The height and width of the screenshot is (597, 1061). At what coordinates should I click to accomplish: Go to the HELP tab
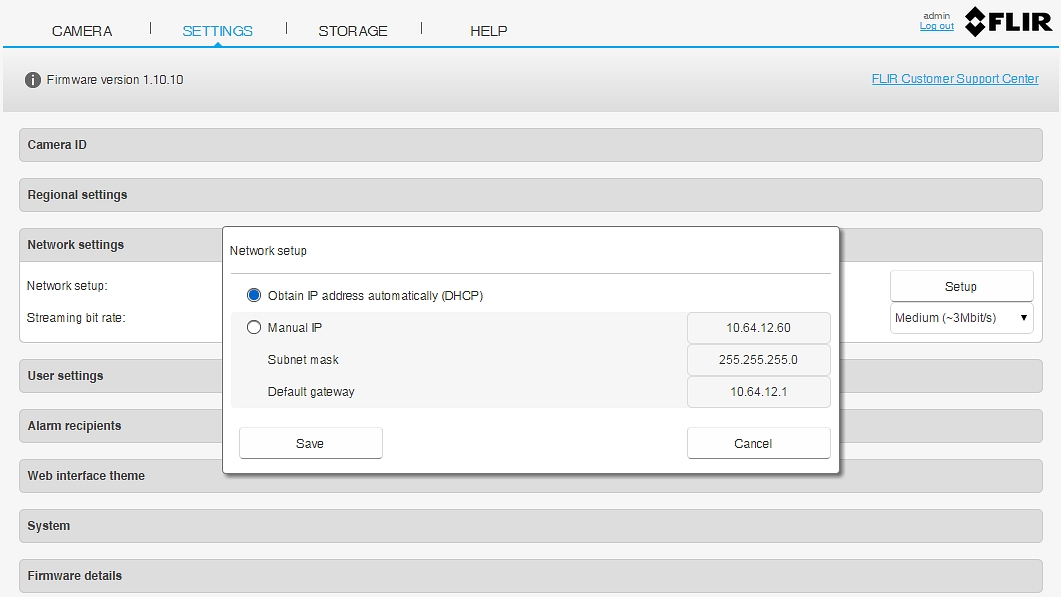(x=488, y=31)
